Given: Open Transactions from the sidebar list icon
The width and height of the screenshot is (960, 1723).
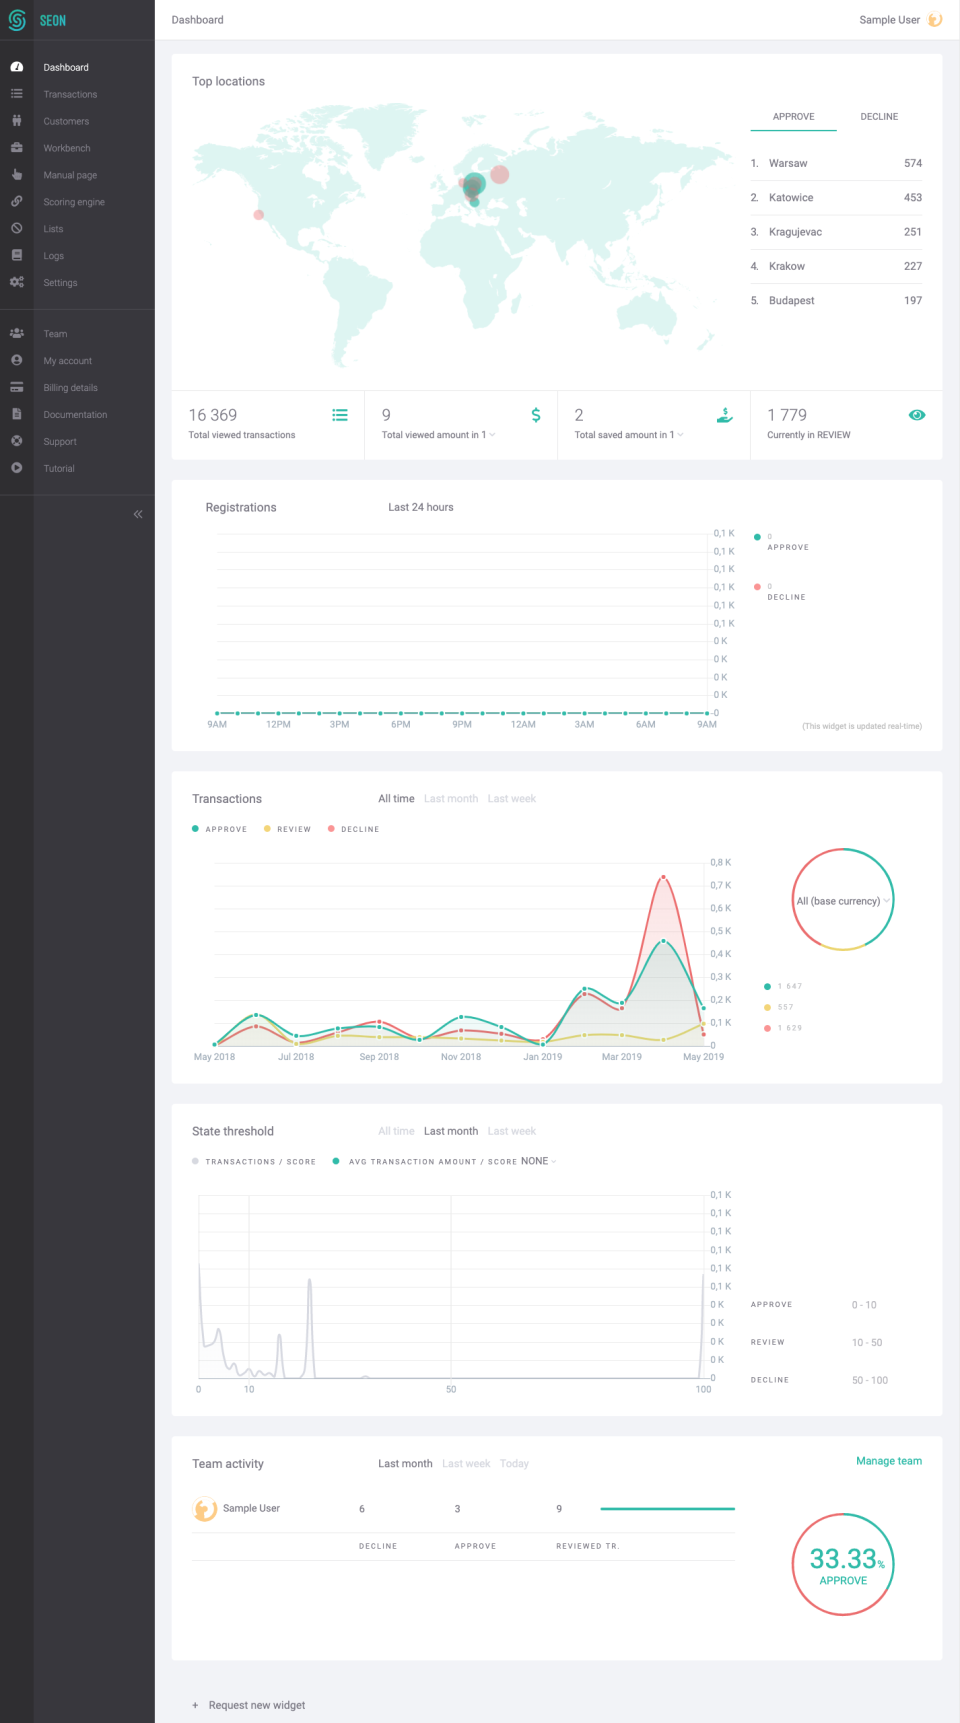Looking at the screenshot, I should coord(17,94).
